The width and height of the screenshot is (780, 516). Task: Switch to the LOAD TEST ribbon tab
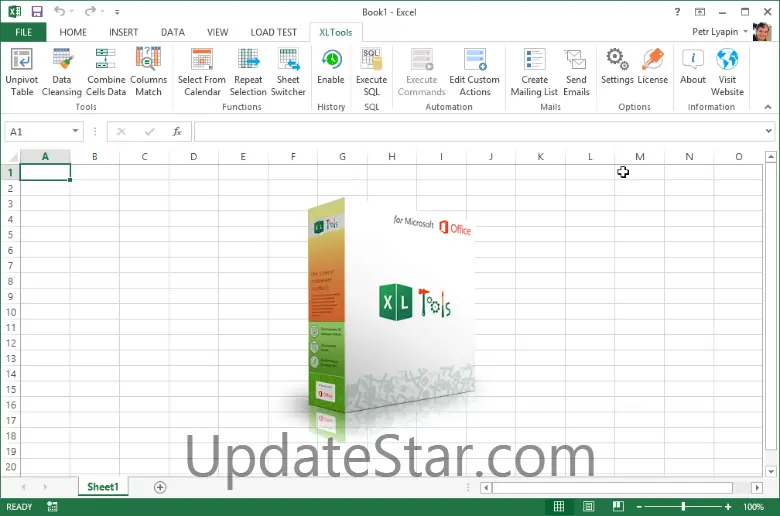tap(274, 32)
